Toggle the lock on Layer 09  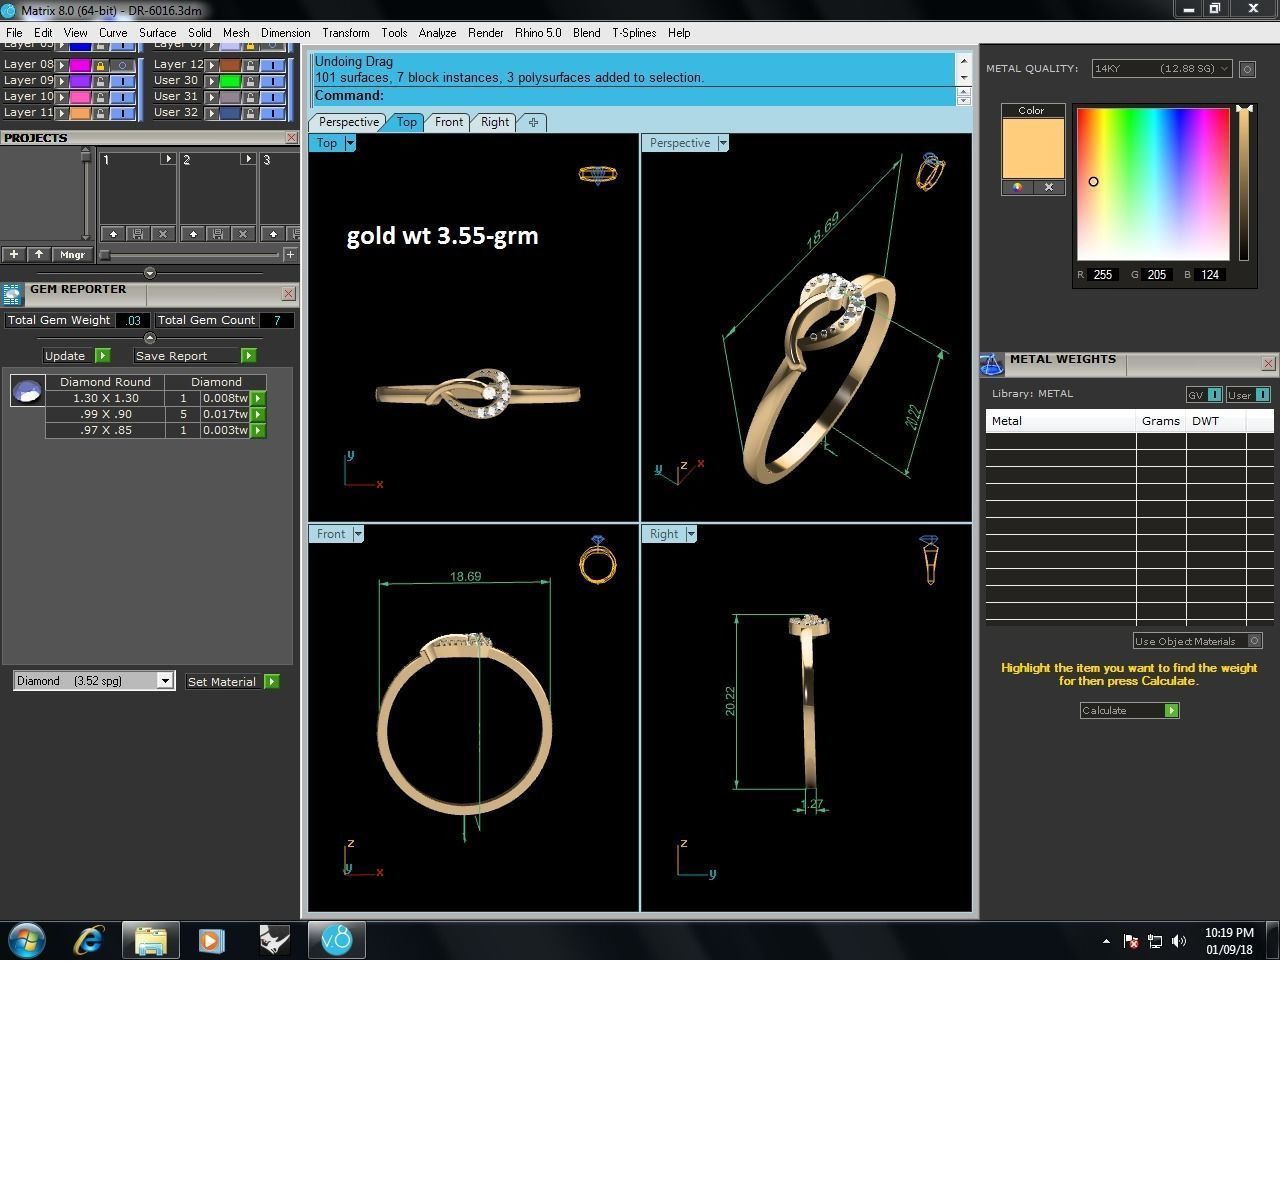pyautogui.click(x=100, y=81)
